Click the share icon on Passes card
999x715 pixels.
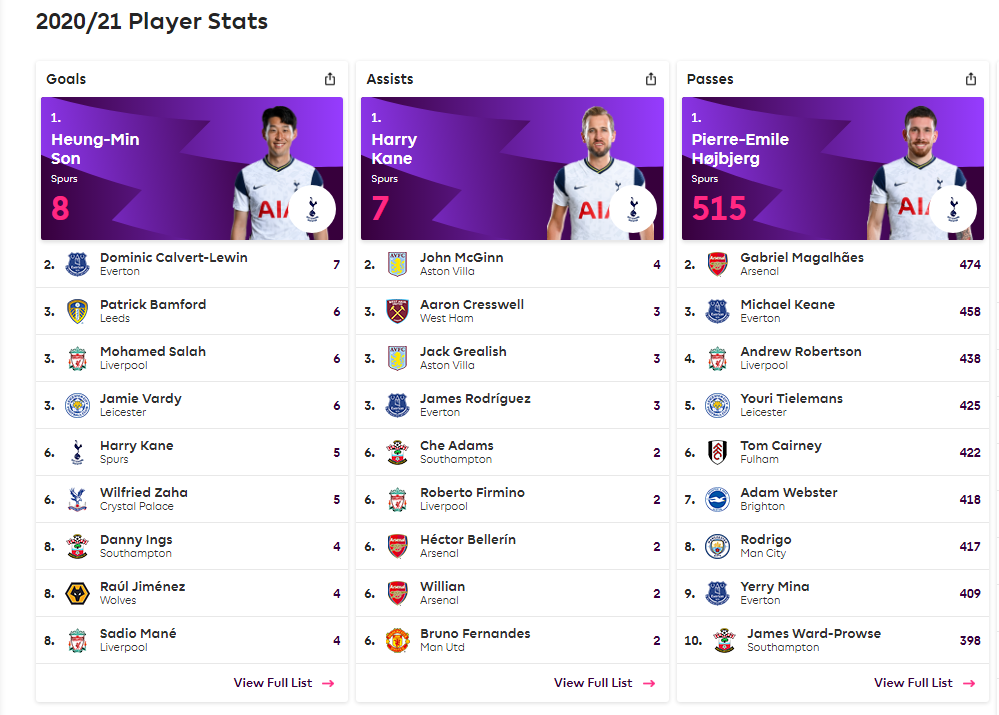pos(971,79)
